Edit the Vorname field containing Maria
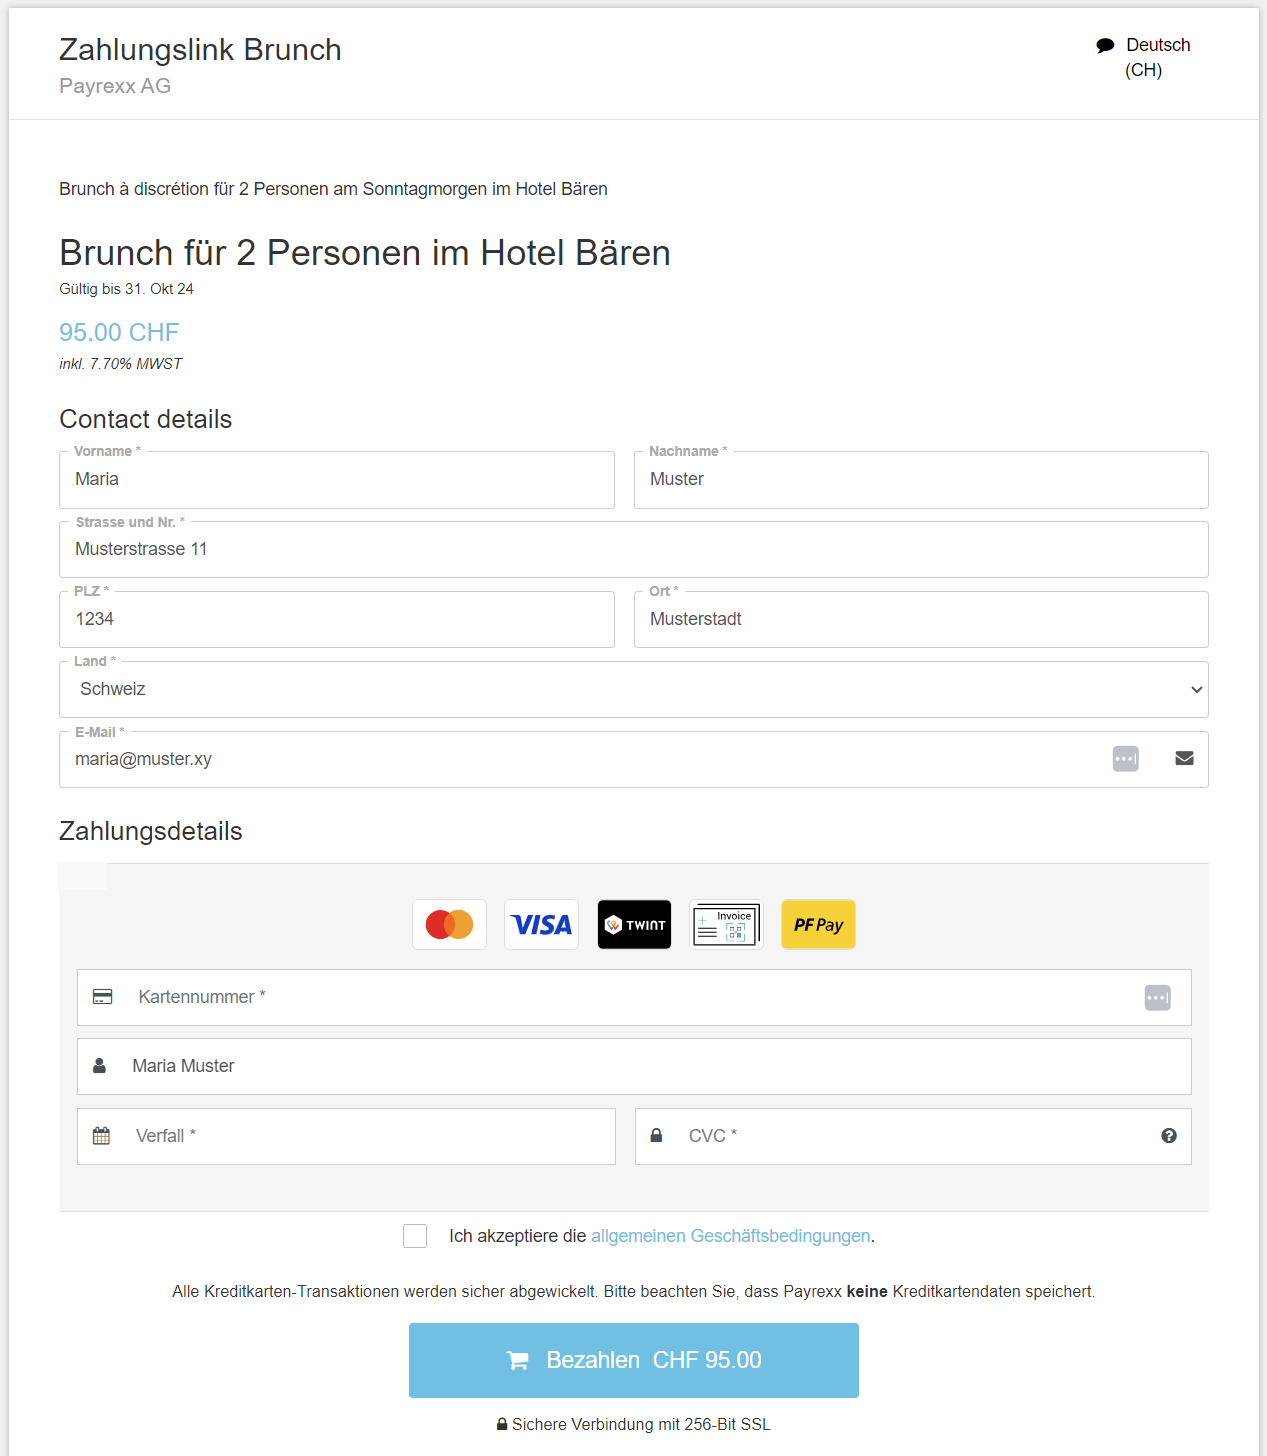The height and width of the screenshot is (1456, 1267). [337, 480]
